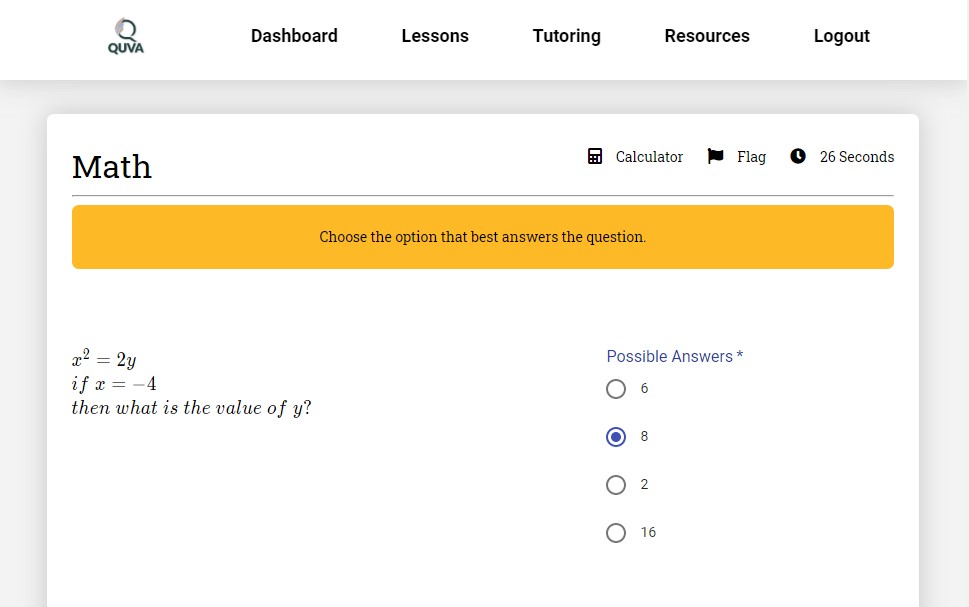
Task: Choose answer option 2
Action: pos(616,485)
